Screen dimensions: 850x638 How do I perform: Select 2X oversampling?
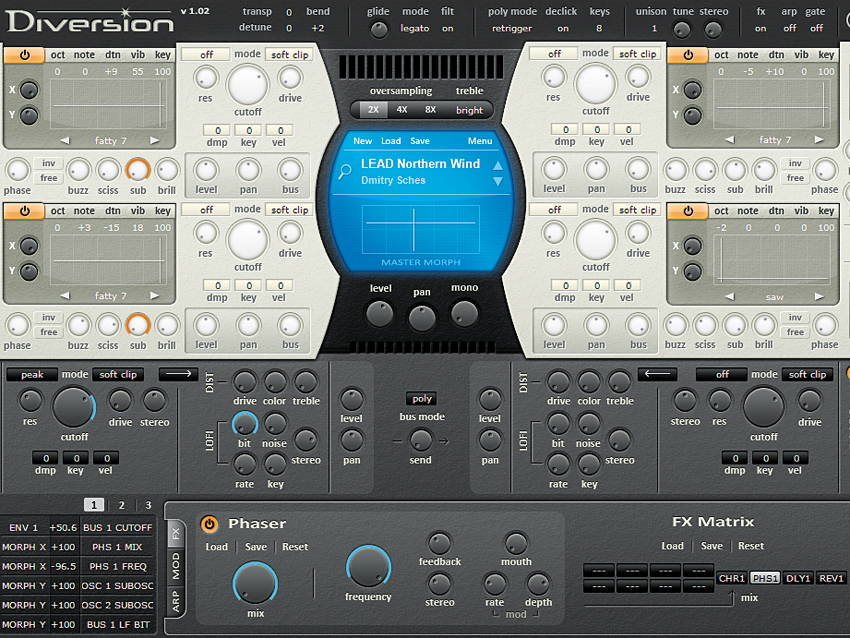pyautogui.click(x=373, y=109)
